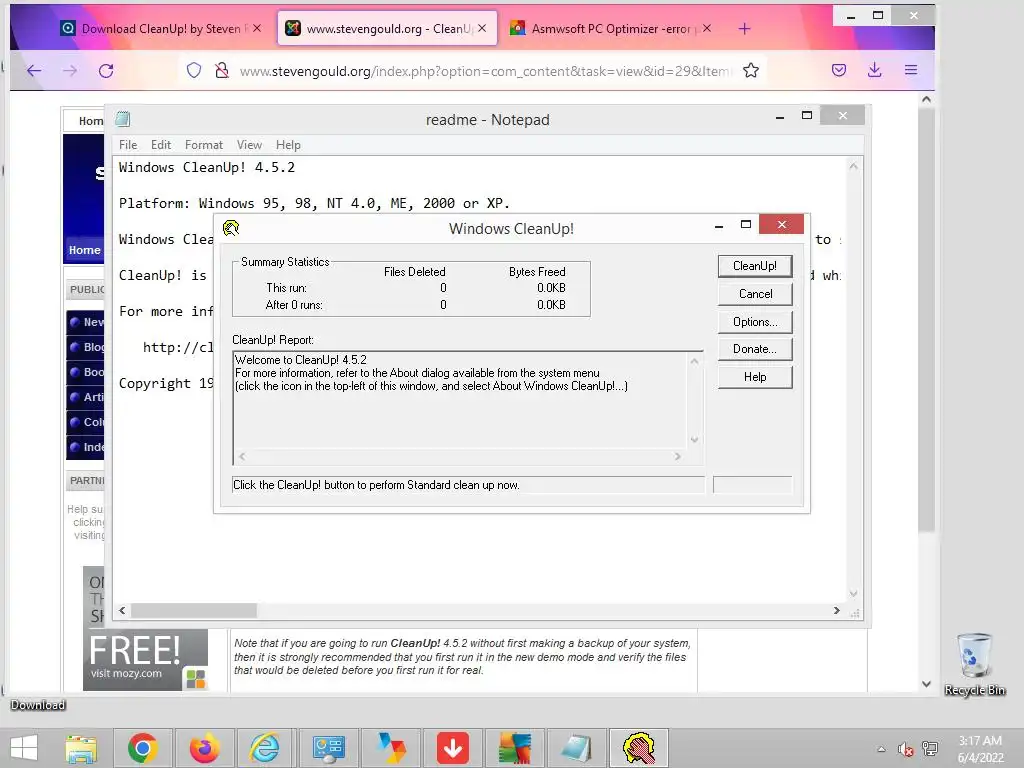Click the colorful pinwheel taskbar icon
This screenshot has width=1024, height=768.
click(391, 748)
